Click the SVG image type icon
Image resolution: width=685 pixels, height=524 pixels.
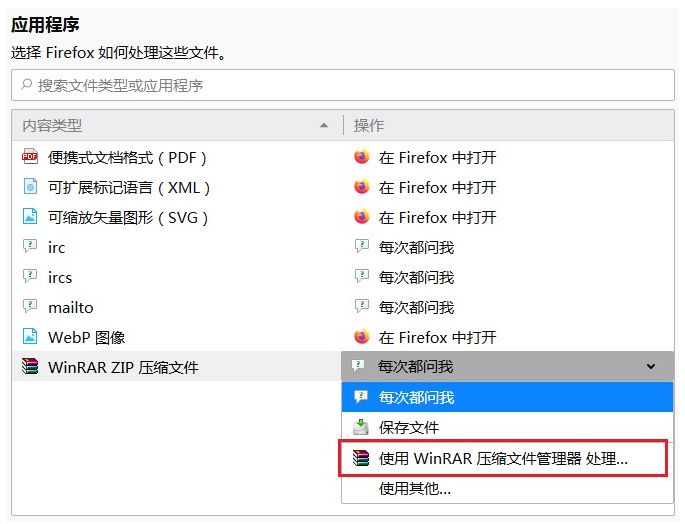tap(30, 217)
